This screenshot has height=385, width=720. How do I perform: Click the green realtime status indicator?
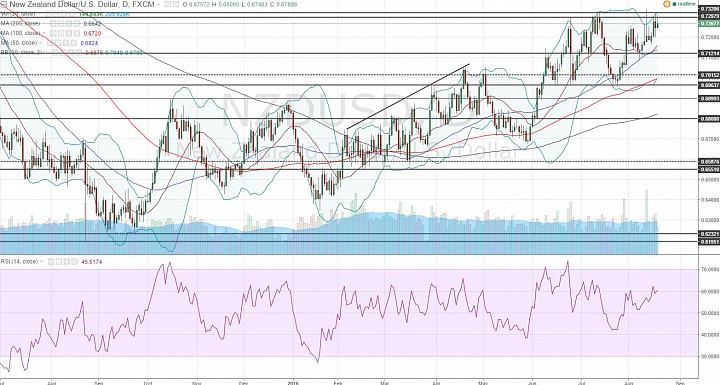coord(684,4)
